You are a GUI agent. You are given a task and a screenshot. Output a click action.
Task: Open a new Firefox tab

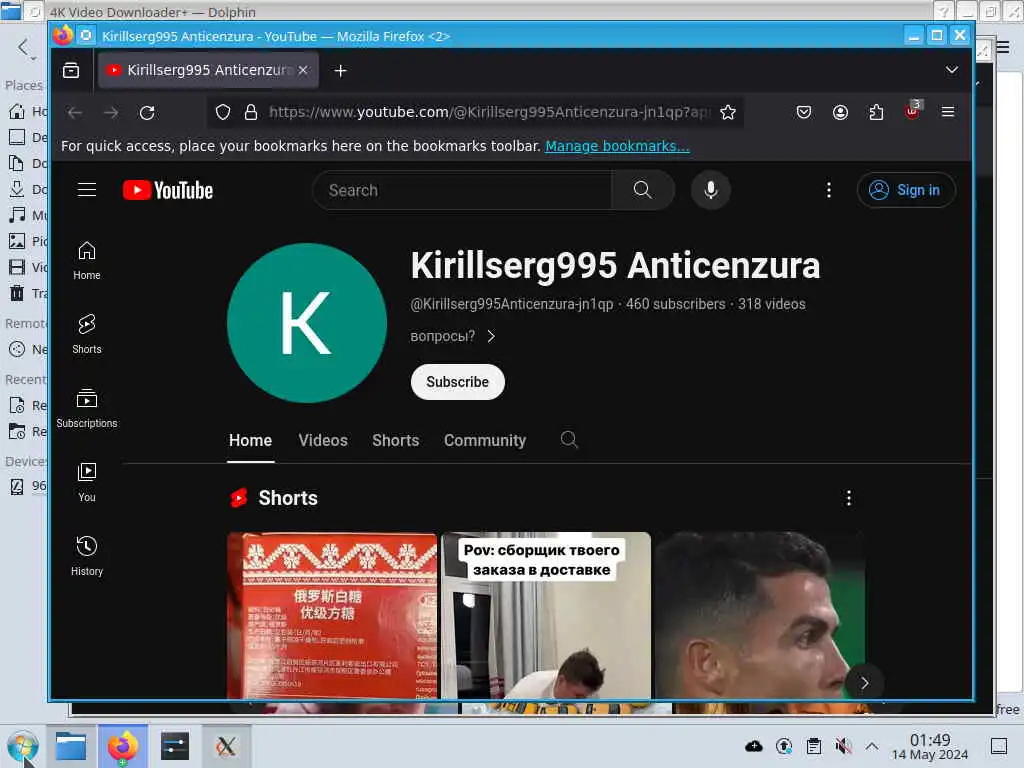pos(340,71)
